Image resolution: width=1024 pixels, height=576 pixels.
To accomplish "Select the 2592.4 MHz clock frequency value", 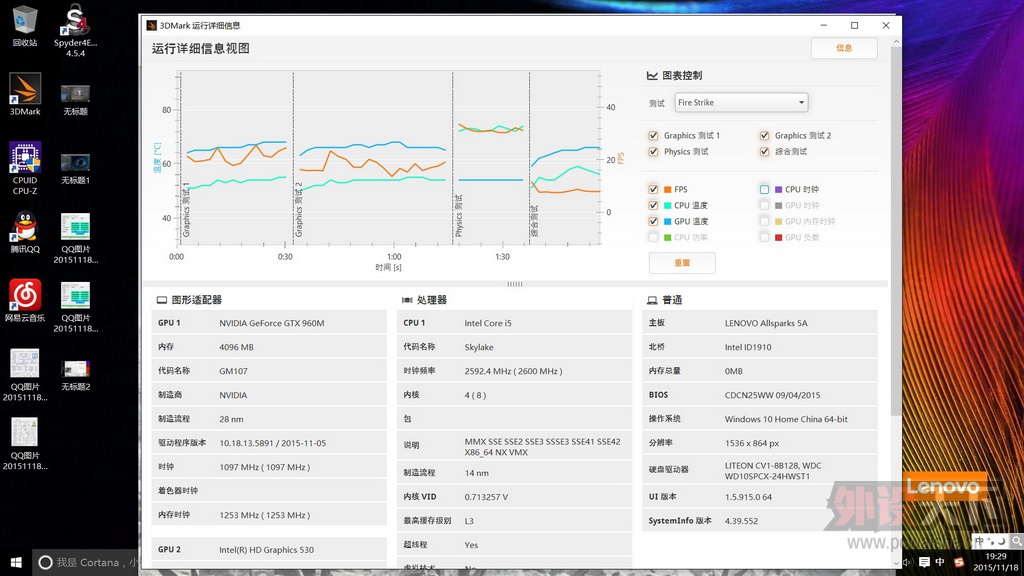I will 513,371.
